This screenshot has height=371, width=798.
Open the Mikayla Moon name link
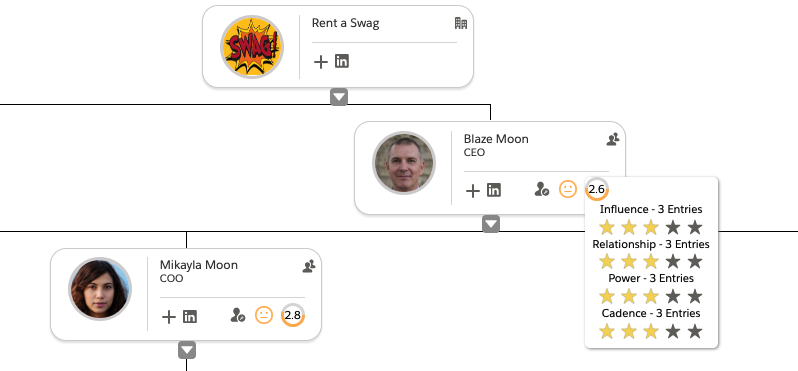tap(198, 265)
